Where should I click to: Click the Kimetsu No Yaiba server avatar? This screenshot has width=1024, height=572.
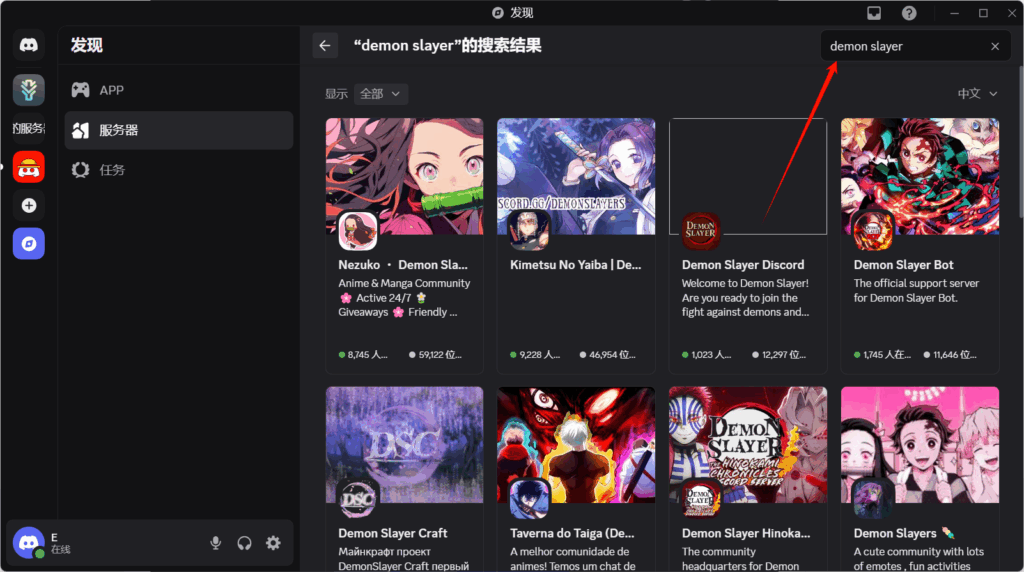point(529,230)
